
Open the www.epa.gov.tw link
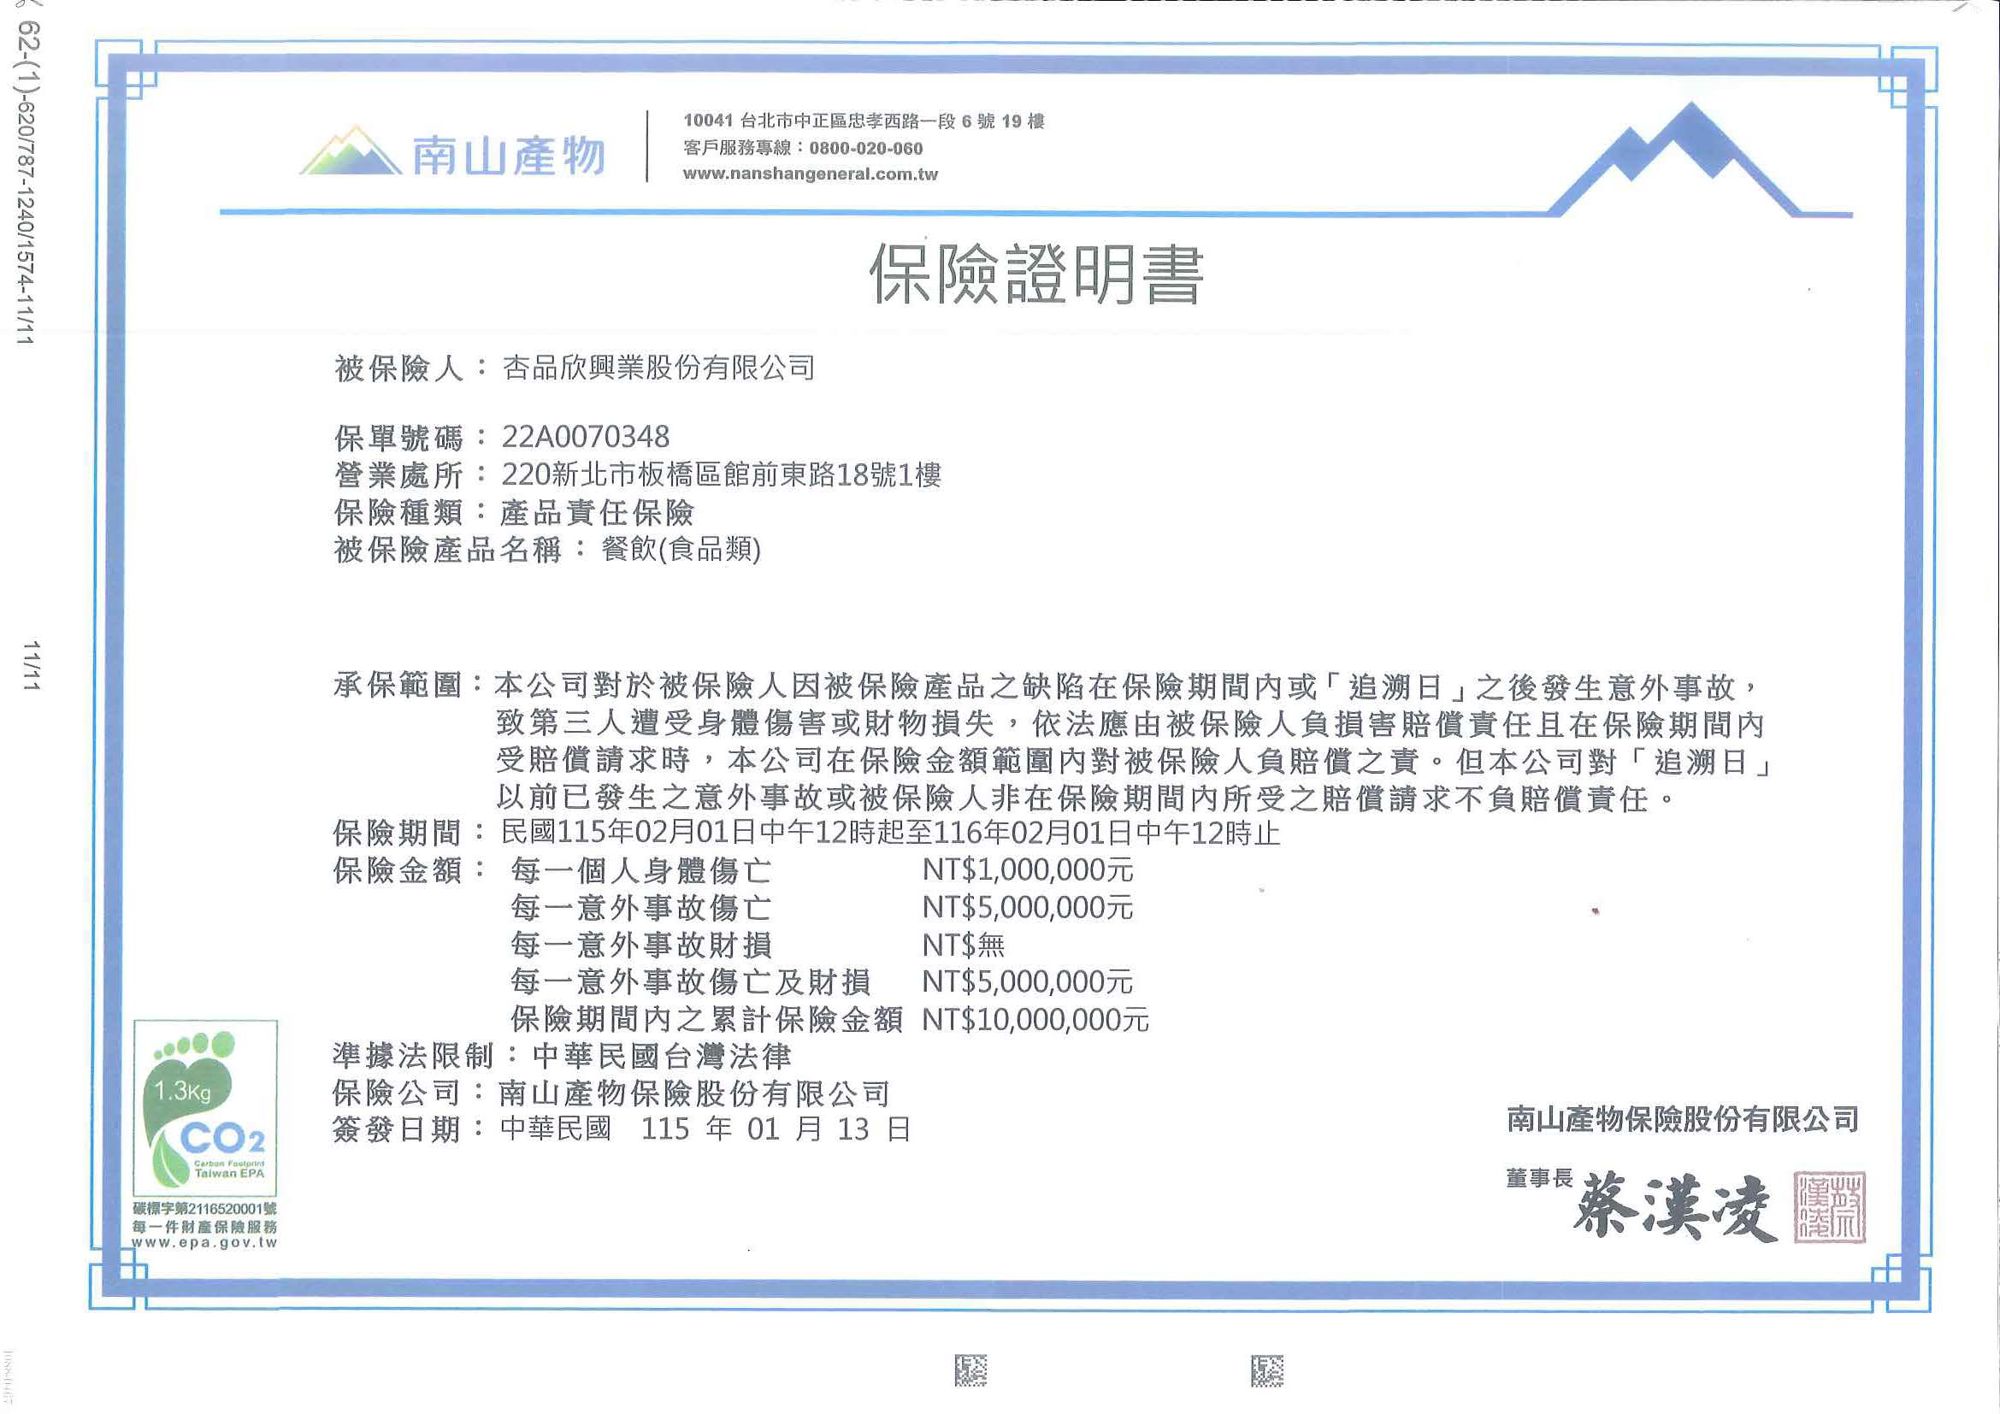[x=204, y=1242]
